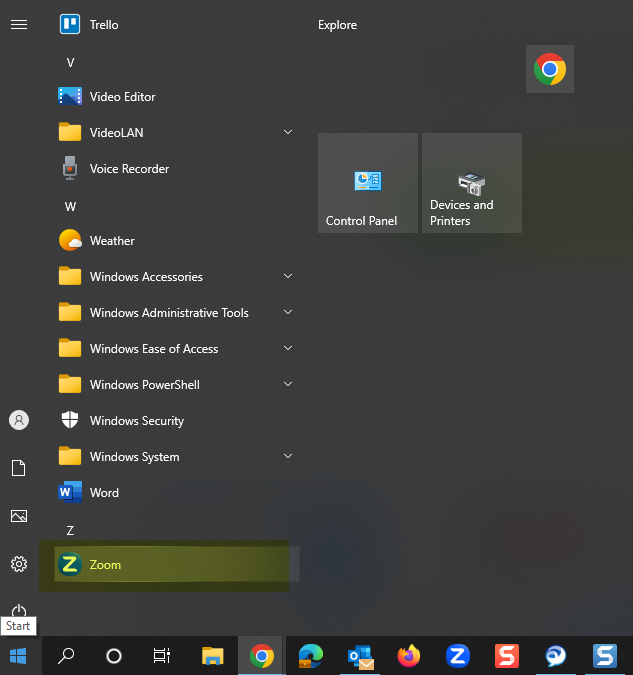Expand the Windows System chevron
The width and height of the screenshot is (633, 675).
[x=288, y=456]
